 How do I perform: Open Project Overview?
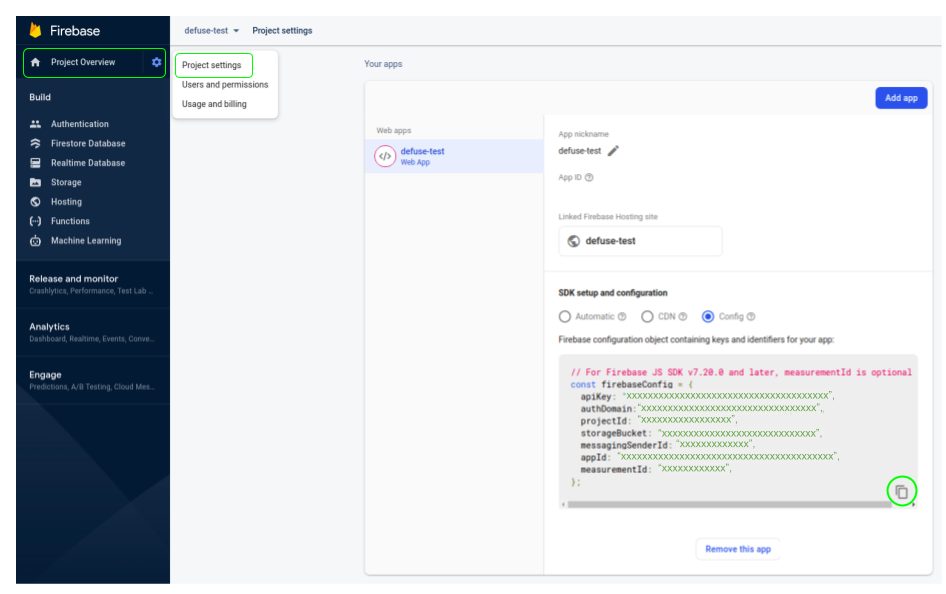coord(83,62)
